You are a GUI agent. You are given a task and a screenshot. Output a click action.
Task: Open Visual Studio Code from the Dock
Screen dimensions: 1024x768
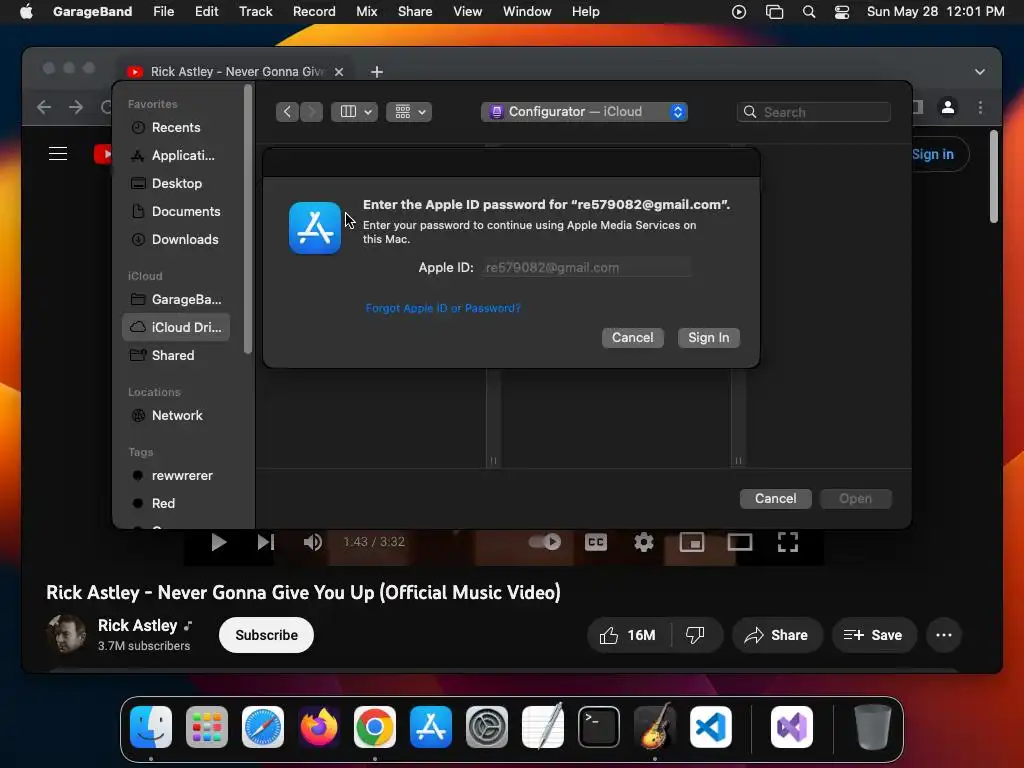(711, 727)
